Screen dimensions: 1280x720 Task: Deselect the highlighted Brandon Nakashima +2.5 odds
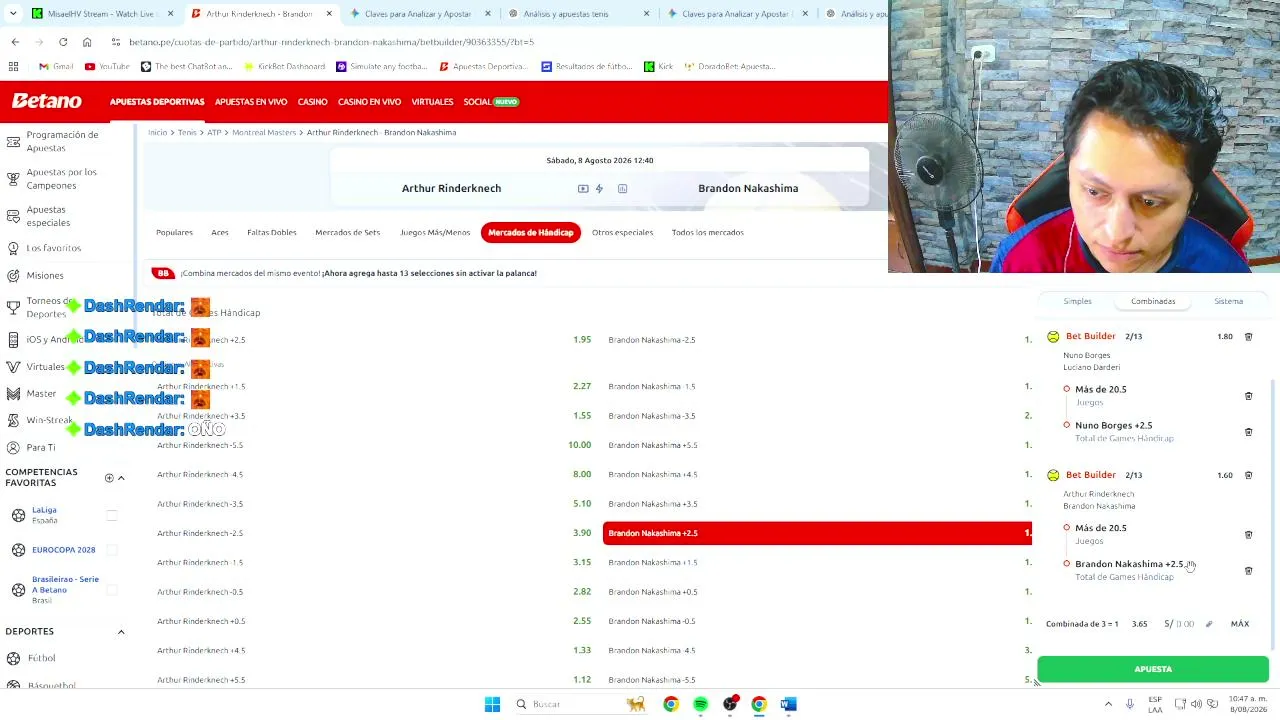(x=817, y=533)
